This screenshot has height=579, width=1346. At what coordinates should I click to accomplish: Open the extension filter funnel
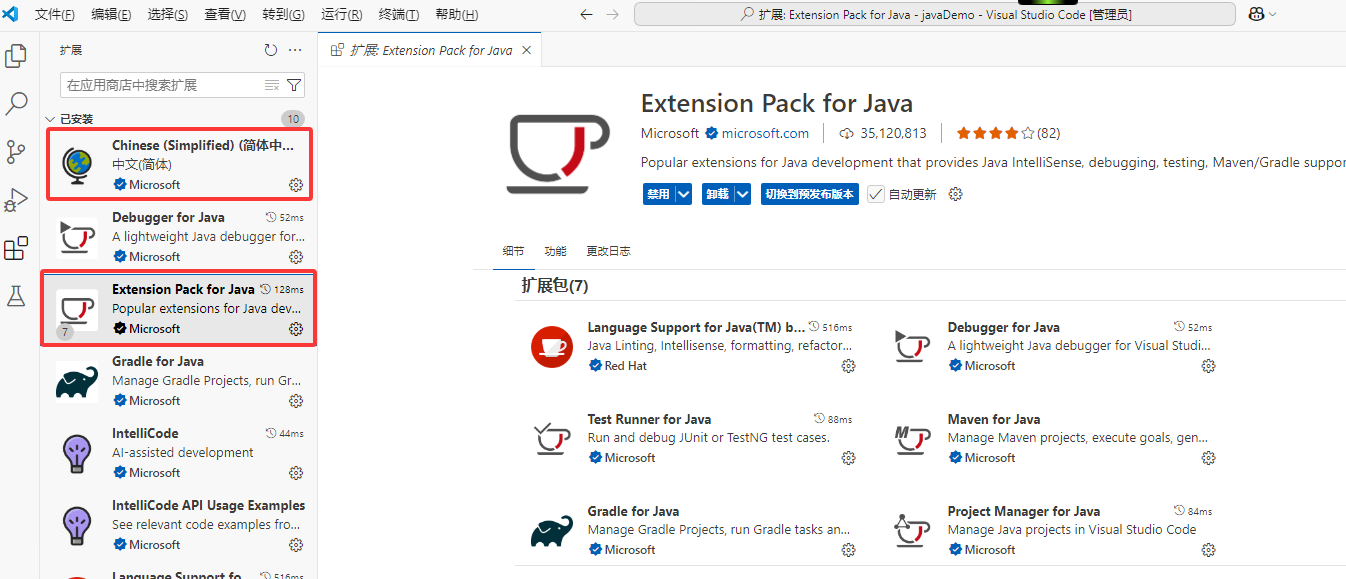[294, 85]
